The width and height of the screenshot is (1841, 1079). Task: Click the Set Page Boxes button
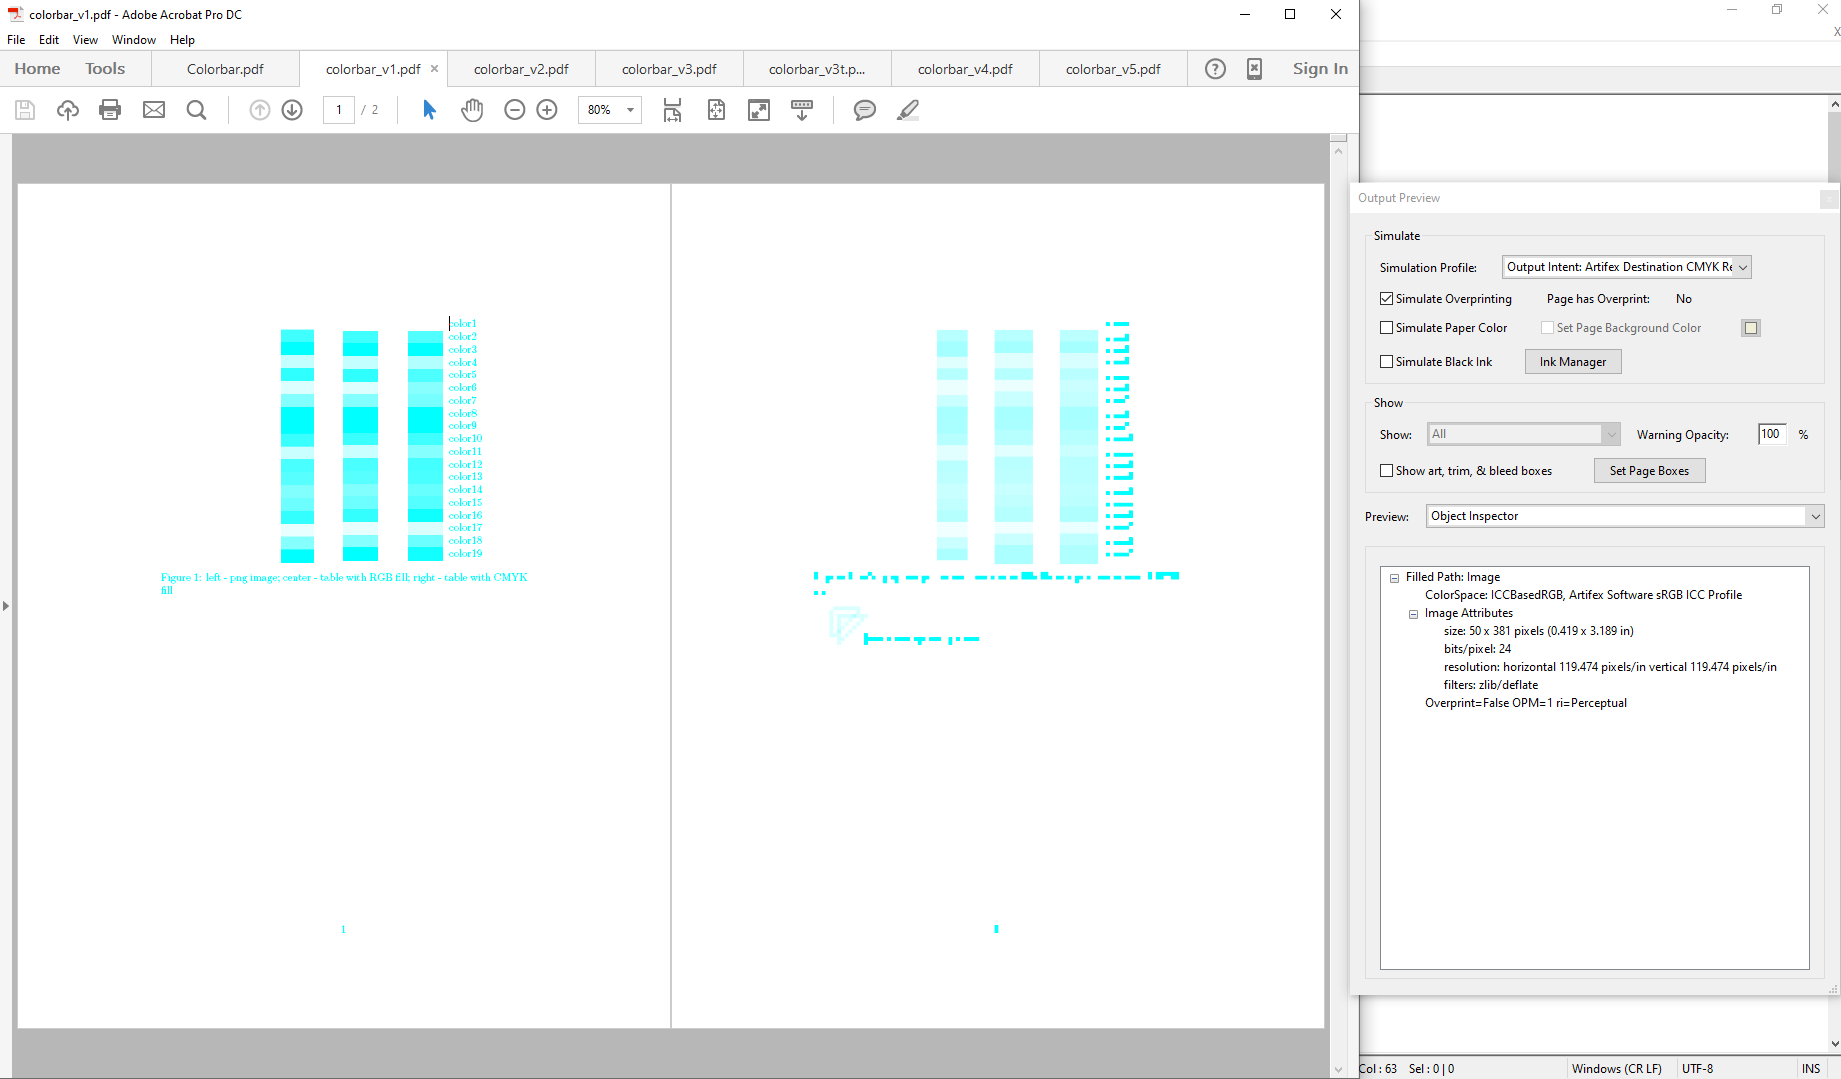pyautogui.click(x=1649, y=471)
